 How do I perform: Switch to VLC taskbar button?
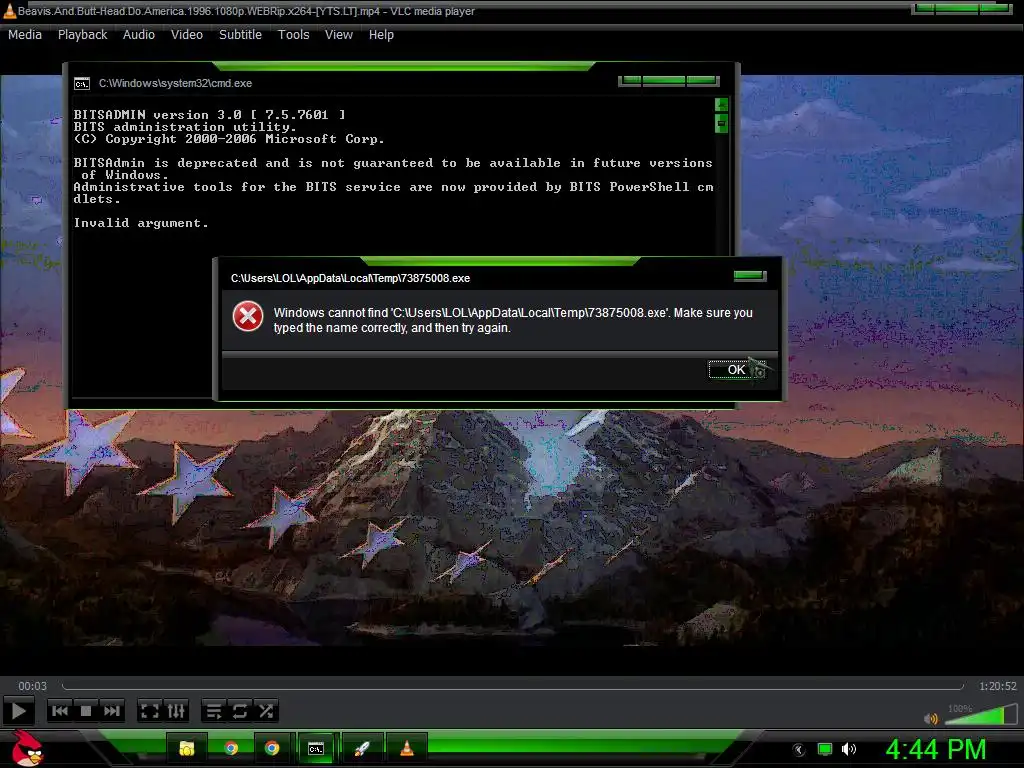[406, 748]
